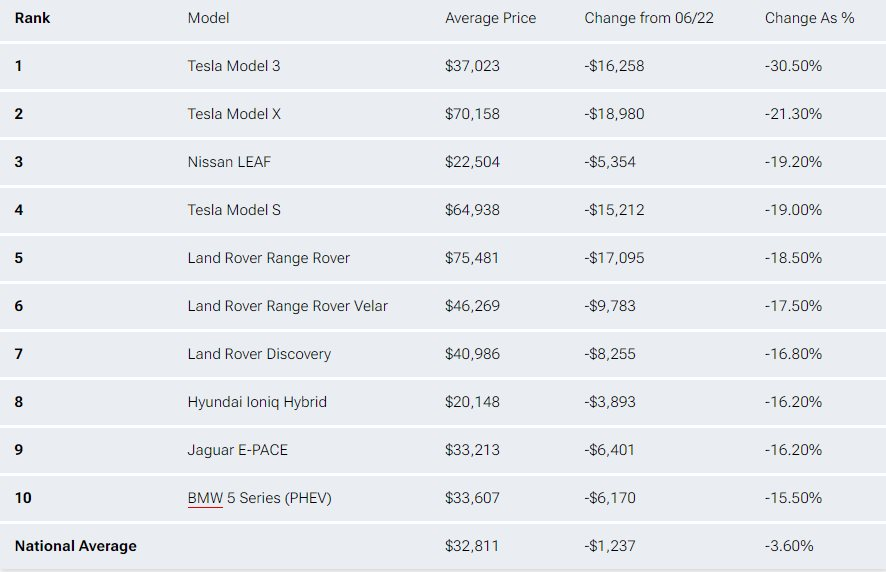Click the National Average row label
The image size is (886, 572).
click(x=76, y=546)
